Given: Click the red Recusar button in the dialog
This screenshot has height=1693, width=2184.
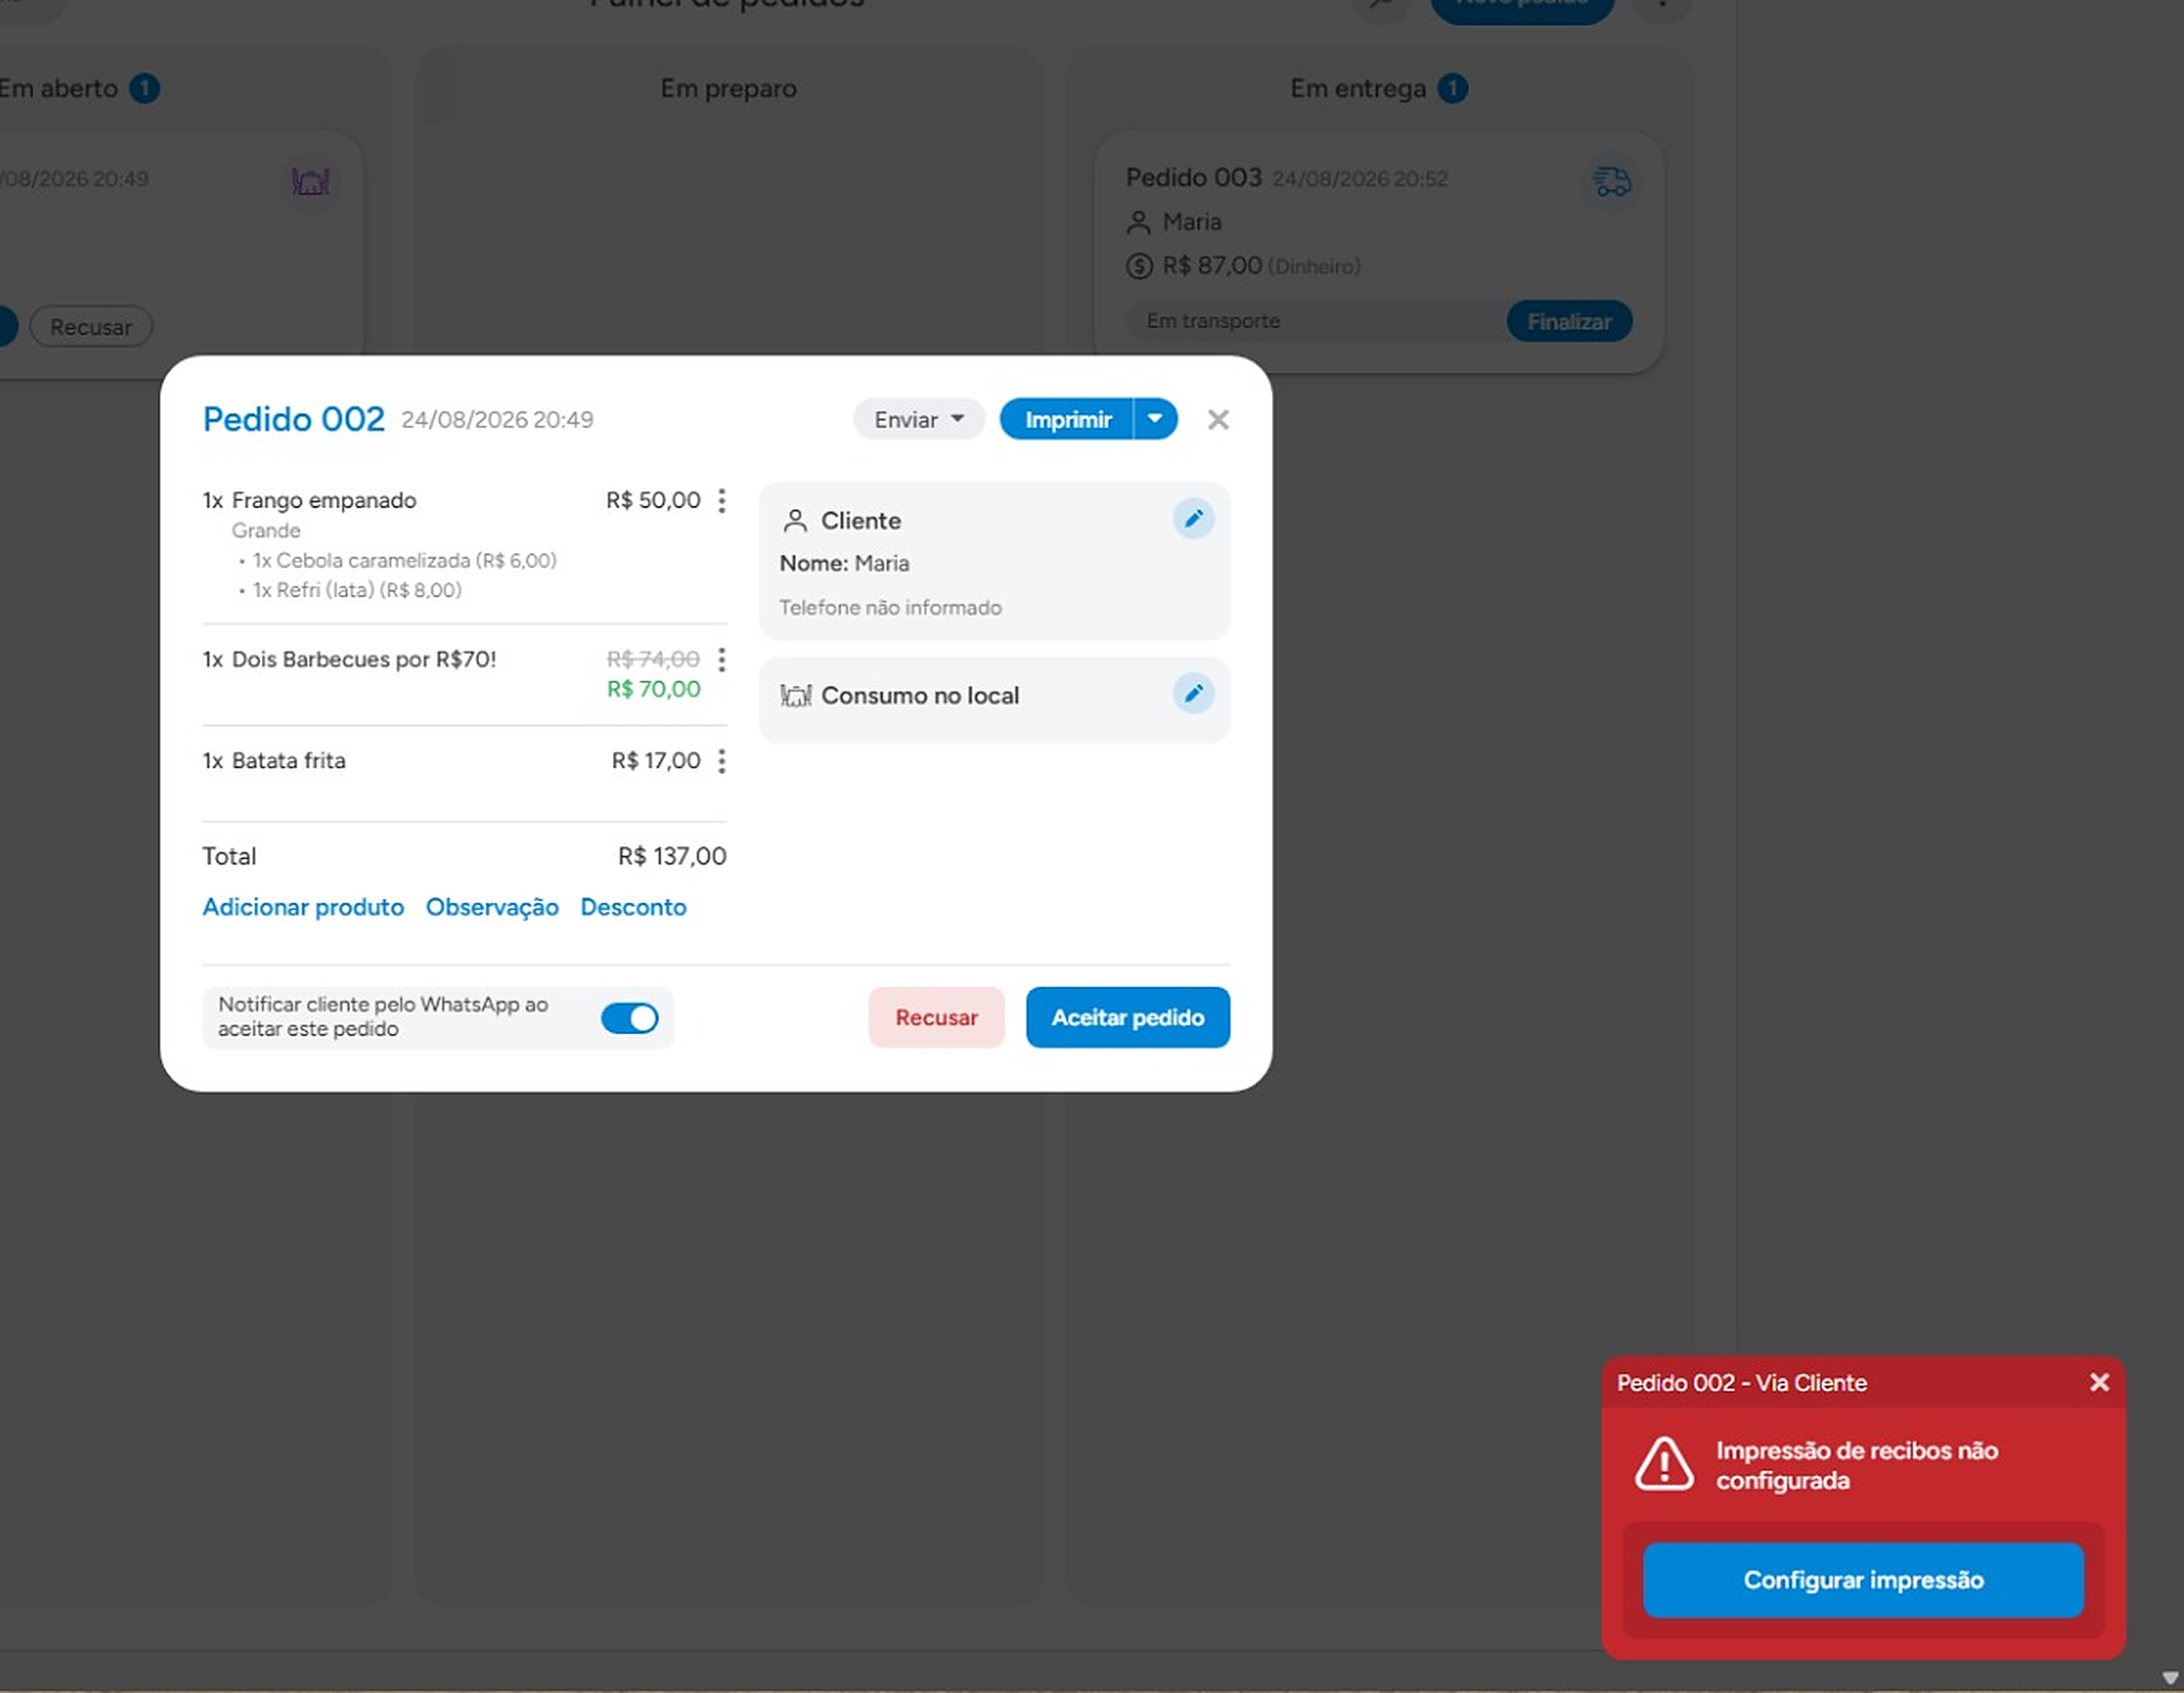Looking at the screenshot, I should pos(936,1017).
